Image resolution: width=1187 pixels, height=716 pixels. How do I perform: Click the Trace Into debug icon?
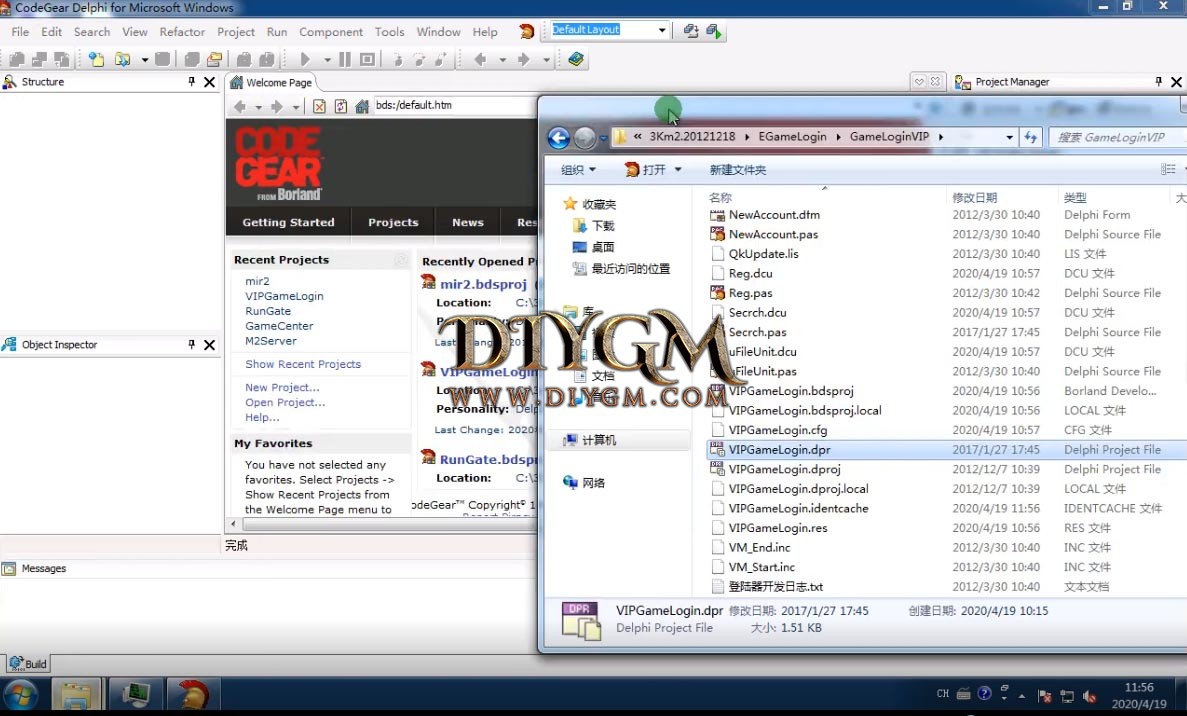coord(397,59)
